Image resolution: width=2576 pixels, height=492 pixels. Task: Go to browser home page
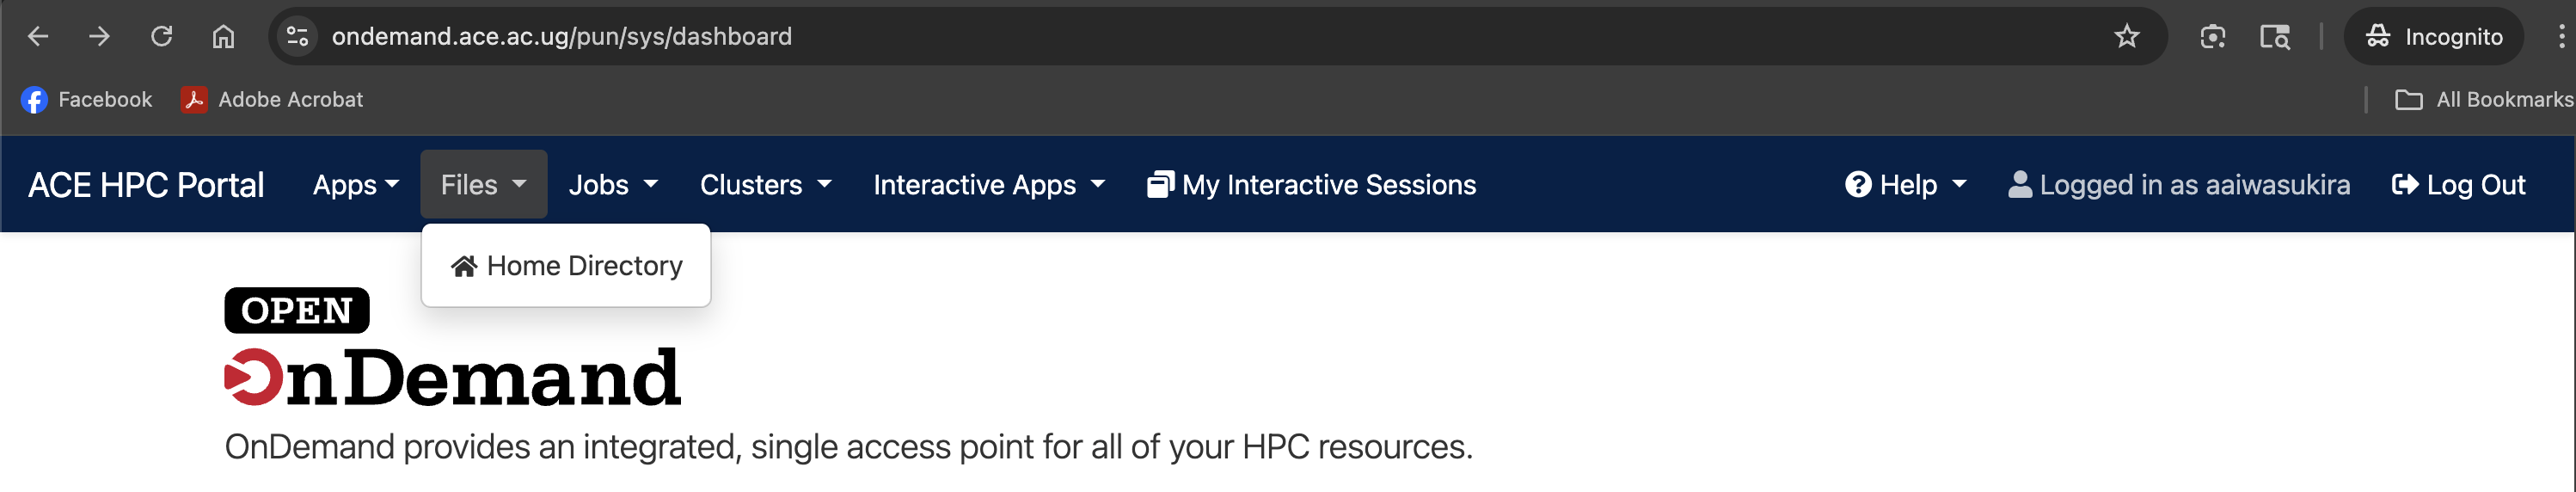tap(223, 37)
